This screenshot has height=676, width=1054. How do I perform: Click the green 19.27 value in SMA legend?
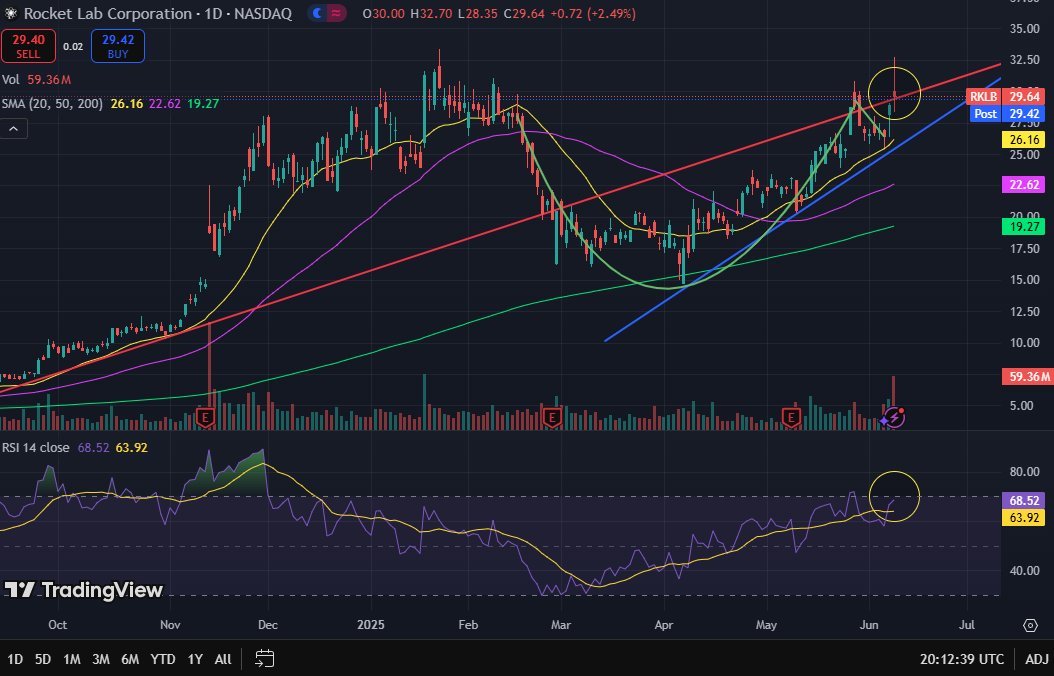point(203,103)
